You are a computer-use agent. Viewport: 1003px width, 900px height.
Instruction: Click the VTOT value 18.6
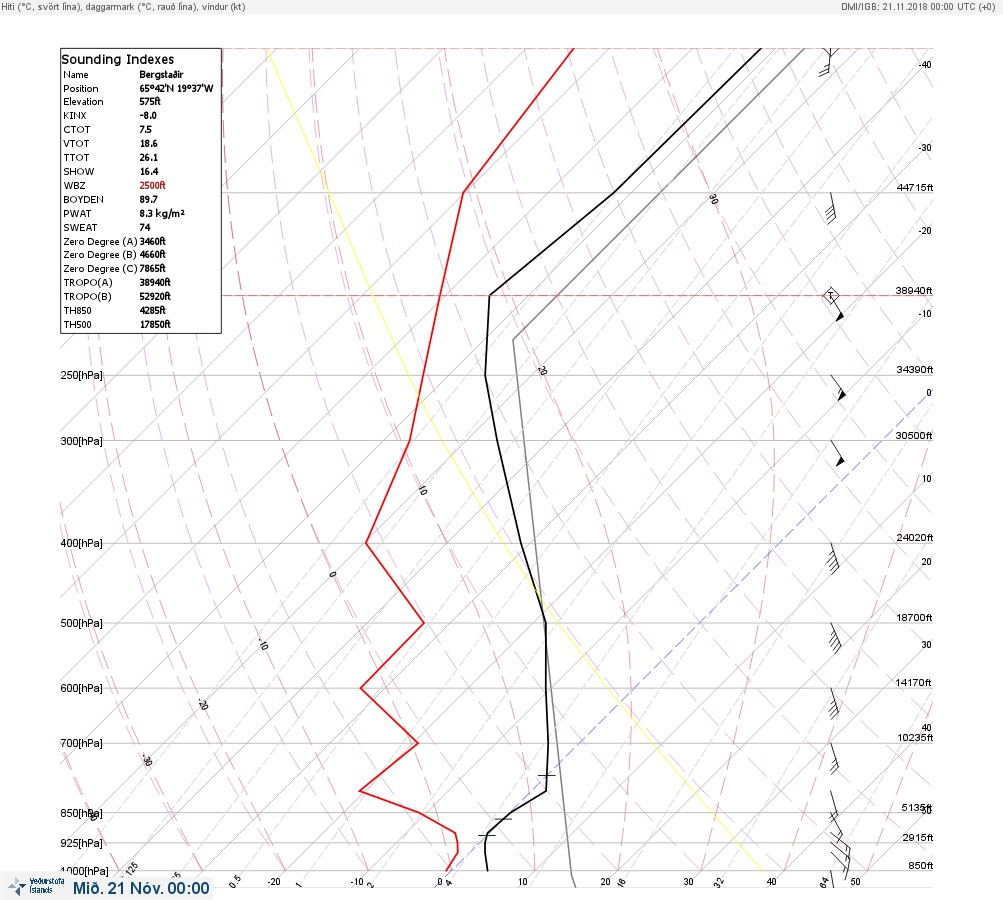148,143
